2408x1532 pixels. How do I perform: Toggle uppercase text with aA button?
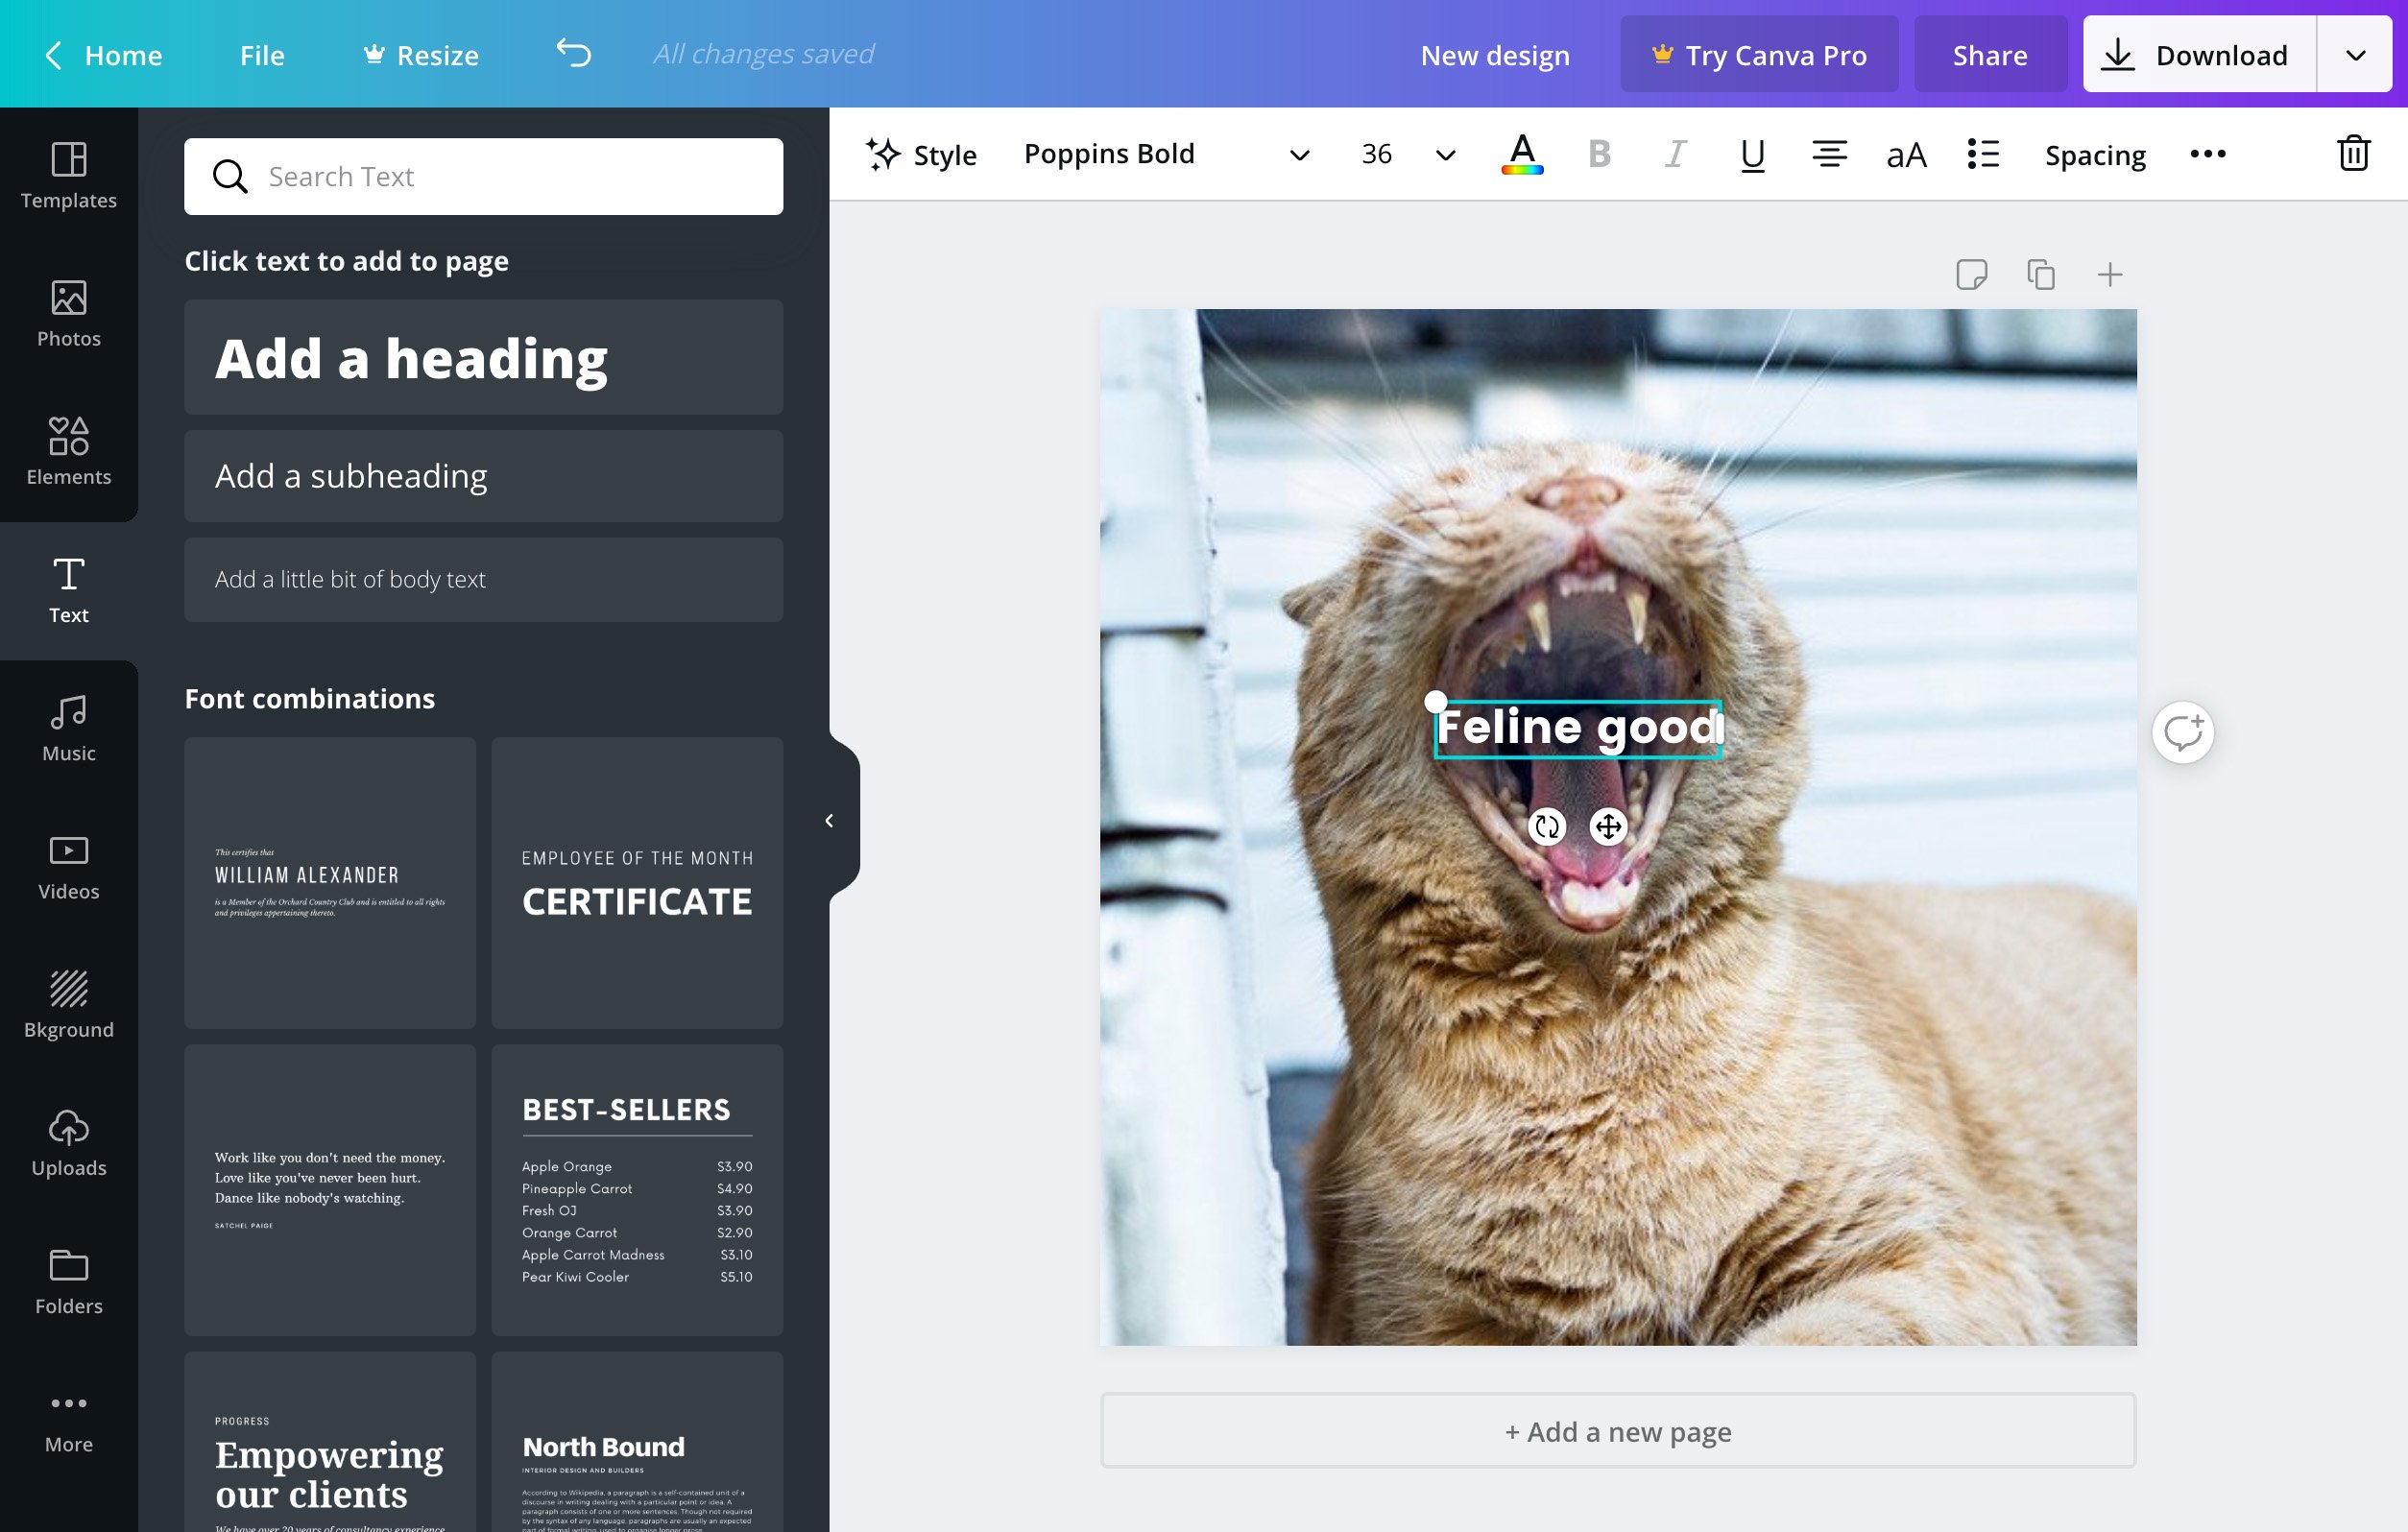click(x=1908, y=153)
